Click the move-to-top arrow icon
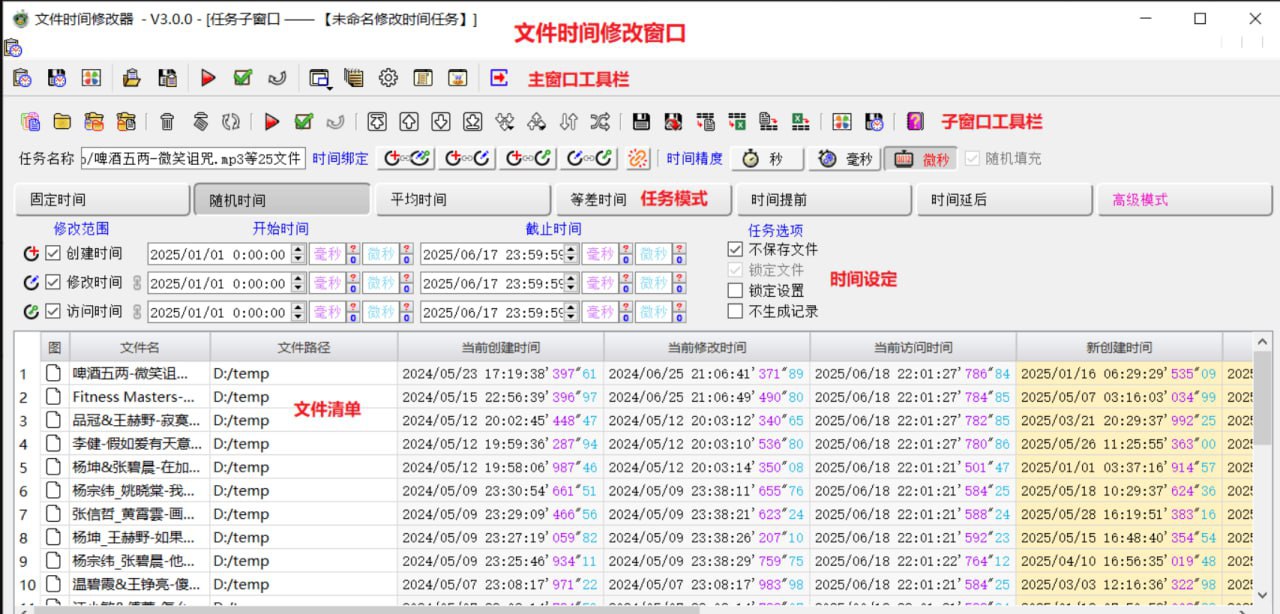Screen dimensions: 1280x614 tap(377, 120)
